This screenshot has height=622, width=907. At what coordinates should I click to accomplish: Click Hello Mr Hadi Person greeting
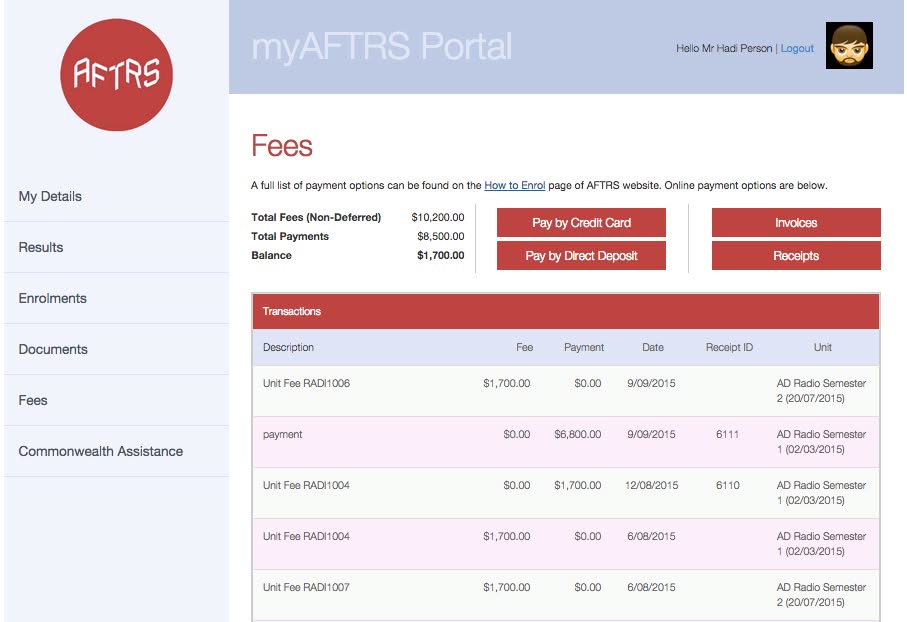pos(724,48)
